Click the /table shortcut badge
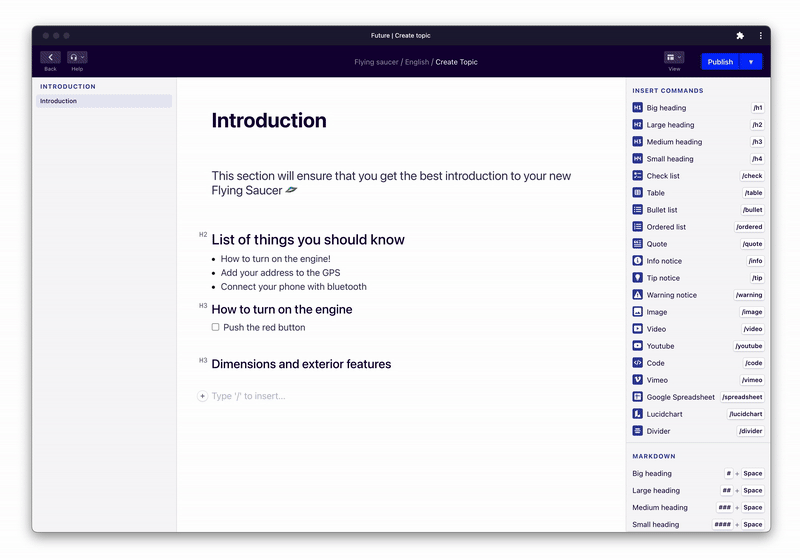The image size is (800, 560). click(753, 192)
